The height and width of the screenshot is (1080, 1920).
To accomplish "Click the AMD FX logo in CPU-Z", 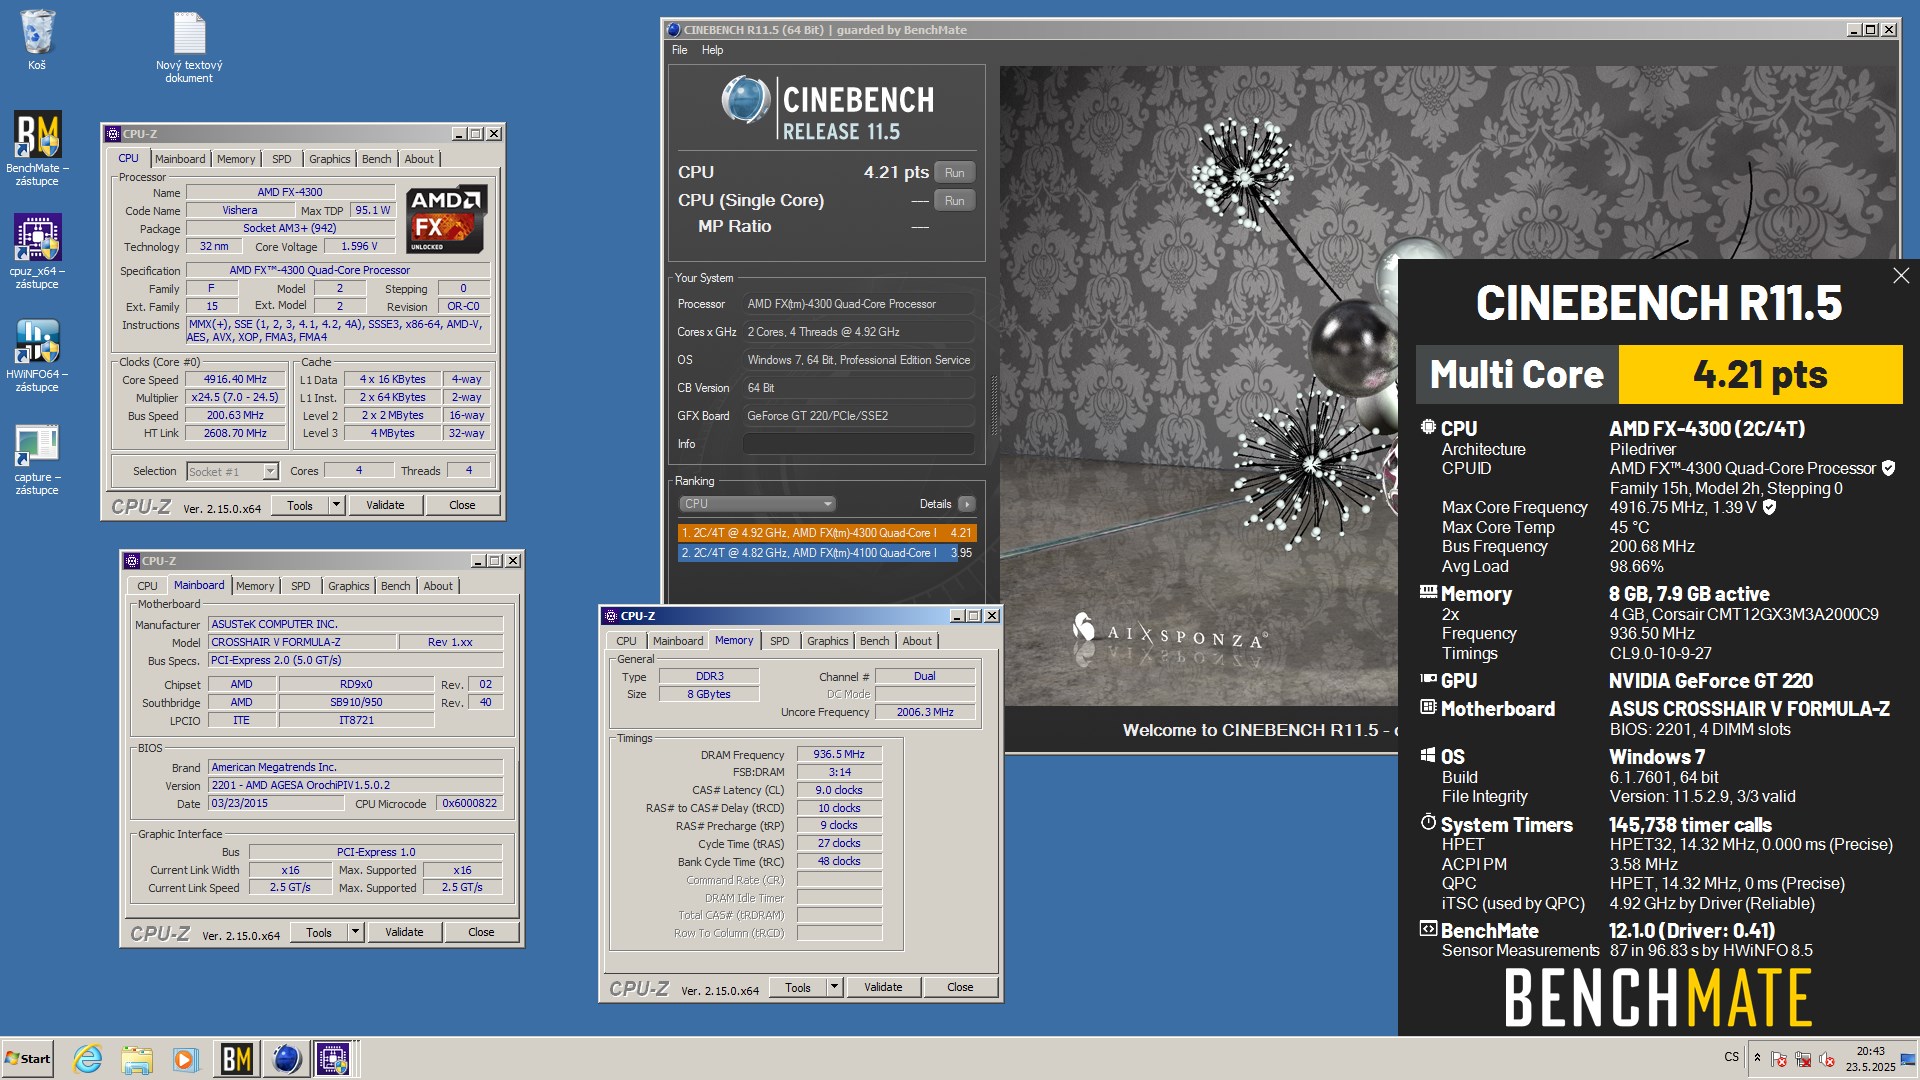I will (446, 218).
